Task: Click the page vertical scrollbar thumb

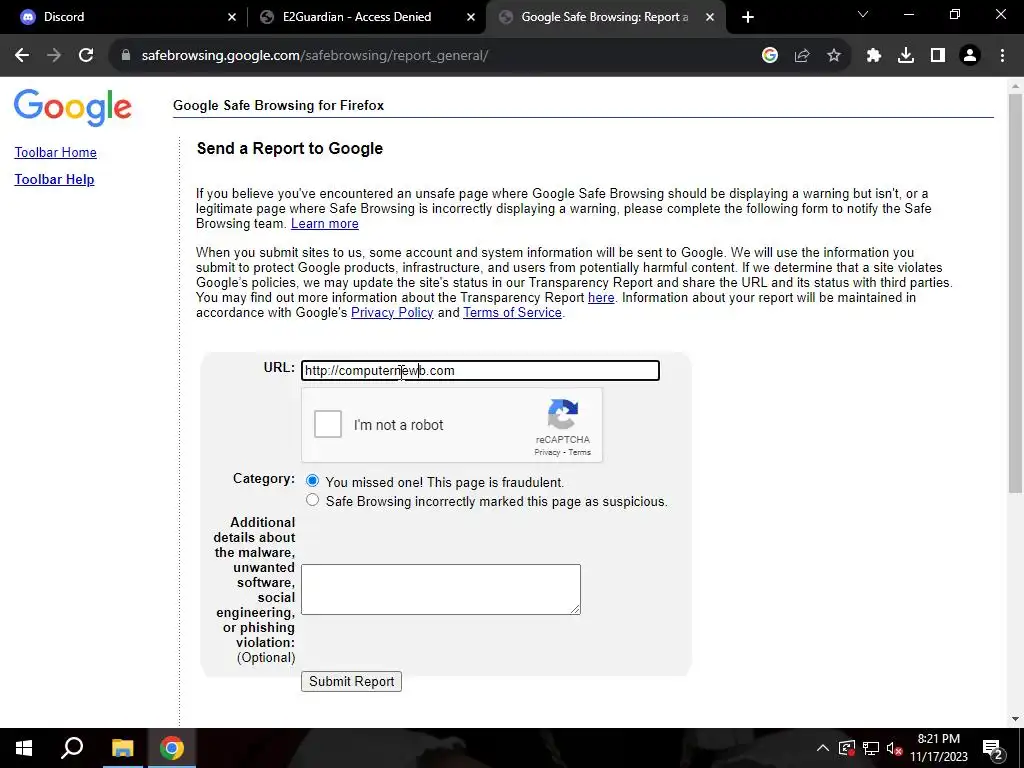Action: (x=1015, y=293)
